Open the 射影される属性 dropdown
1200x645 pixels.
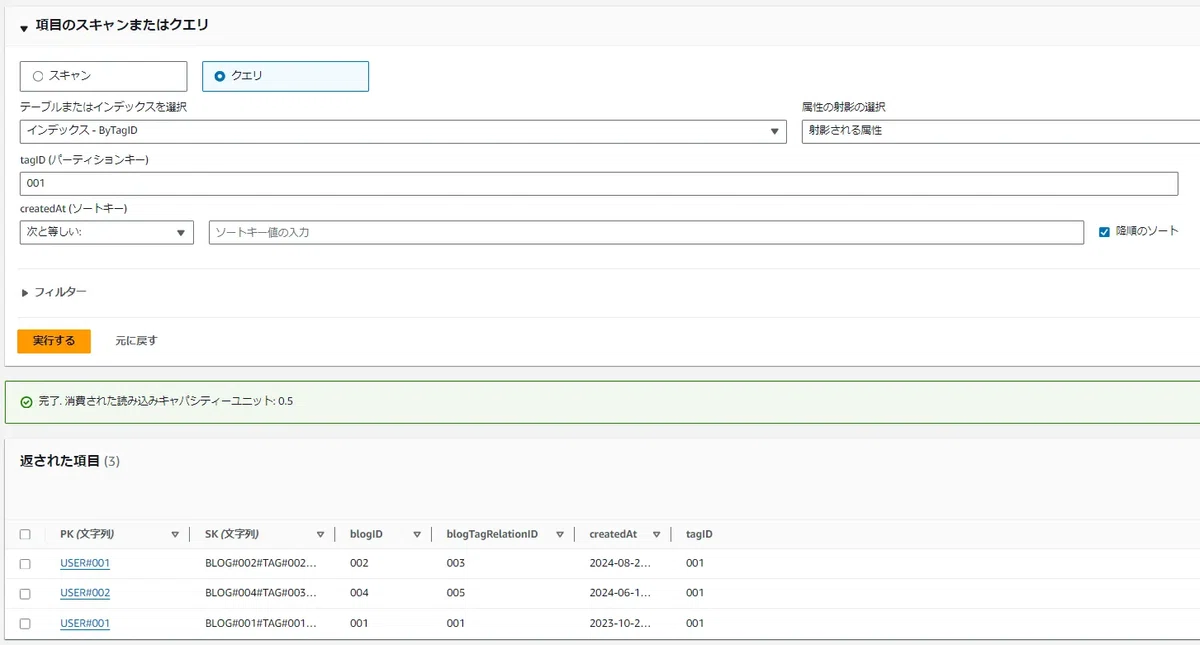(1001, 131)
